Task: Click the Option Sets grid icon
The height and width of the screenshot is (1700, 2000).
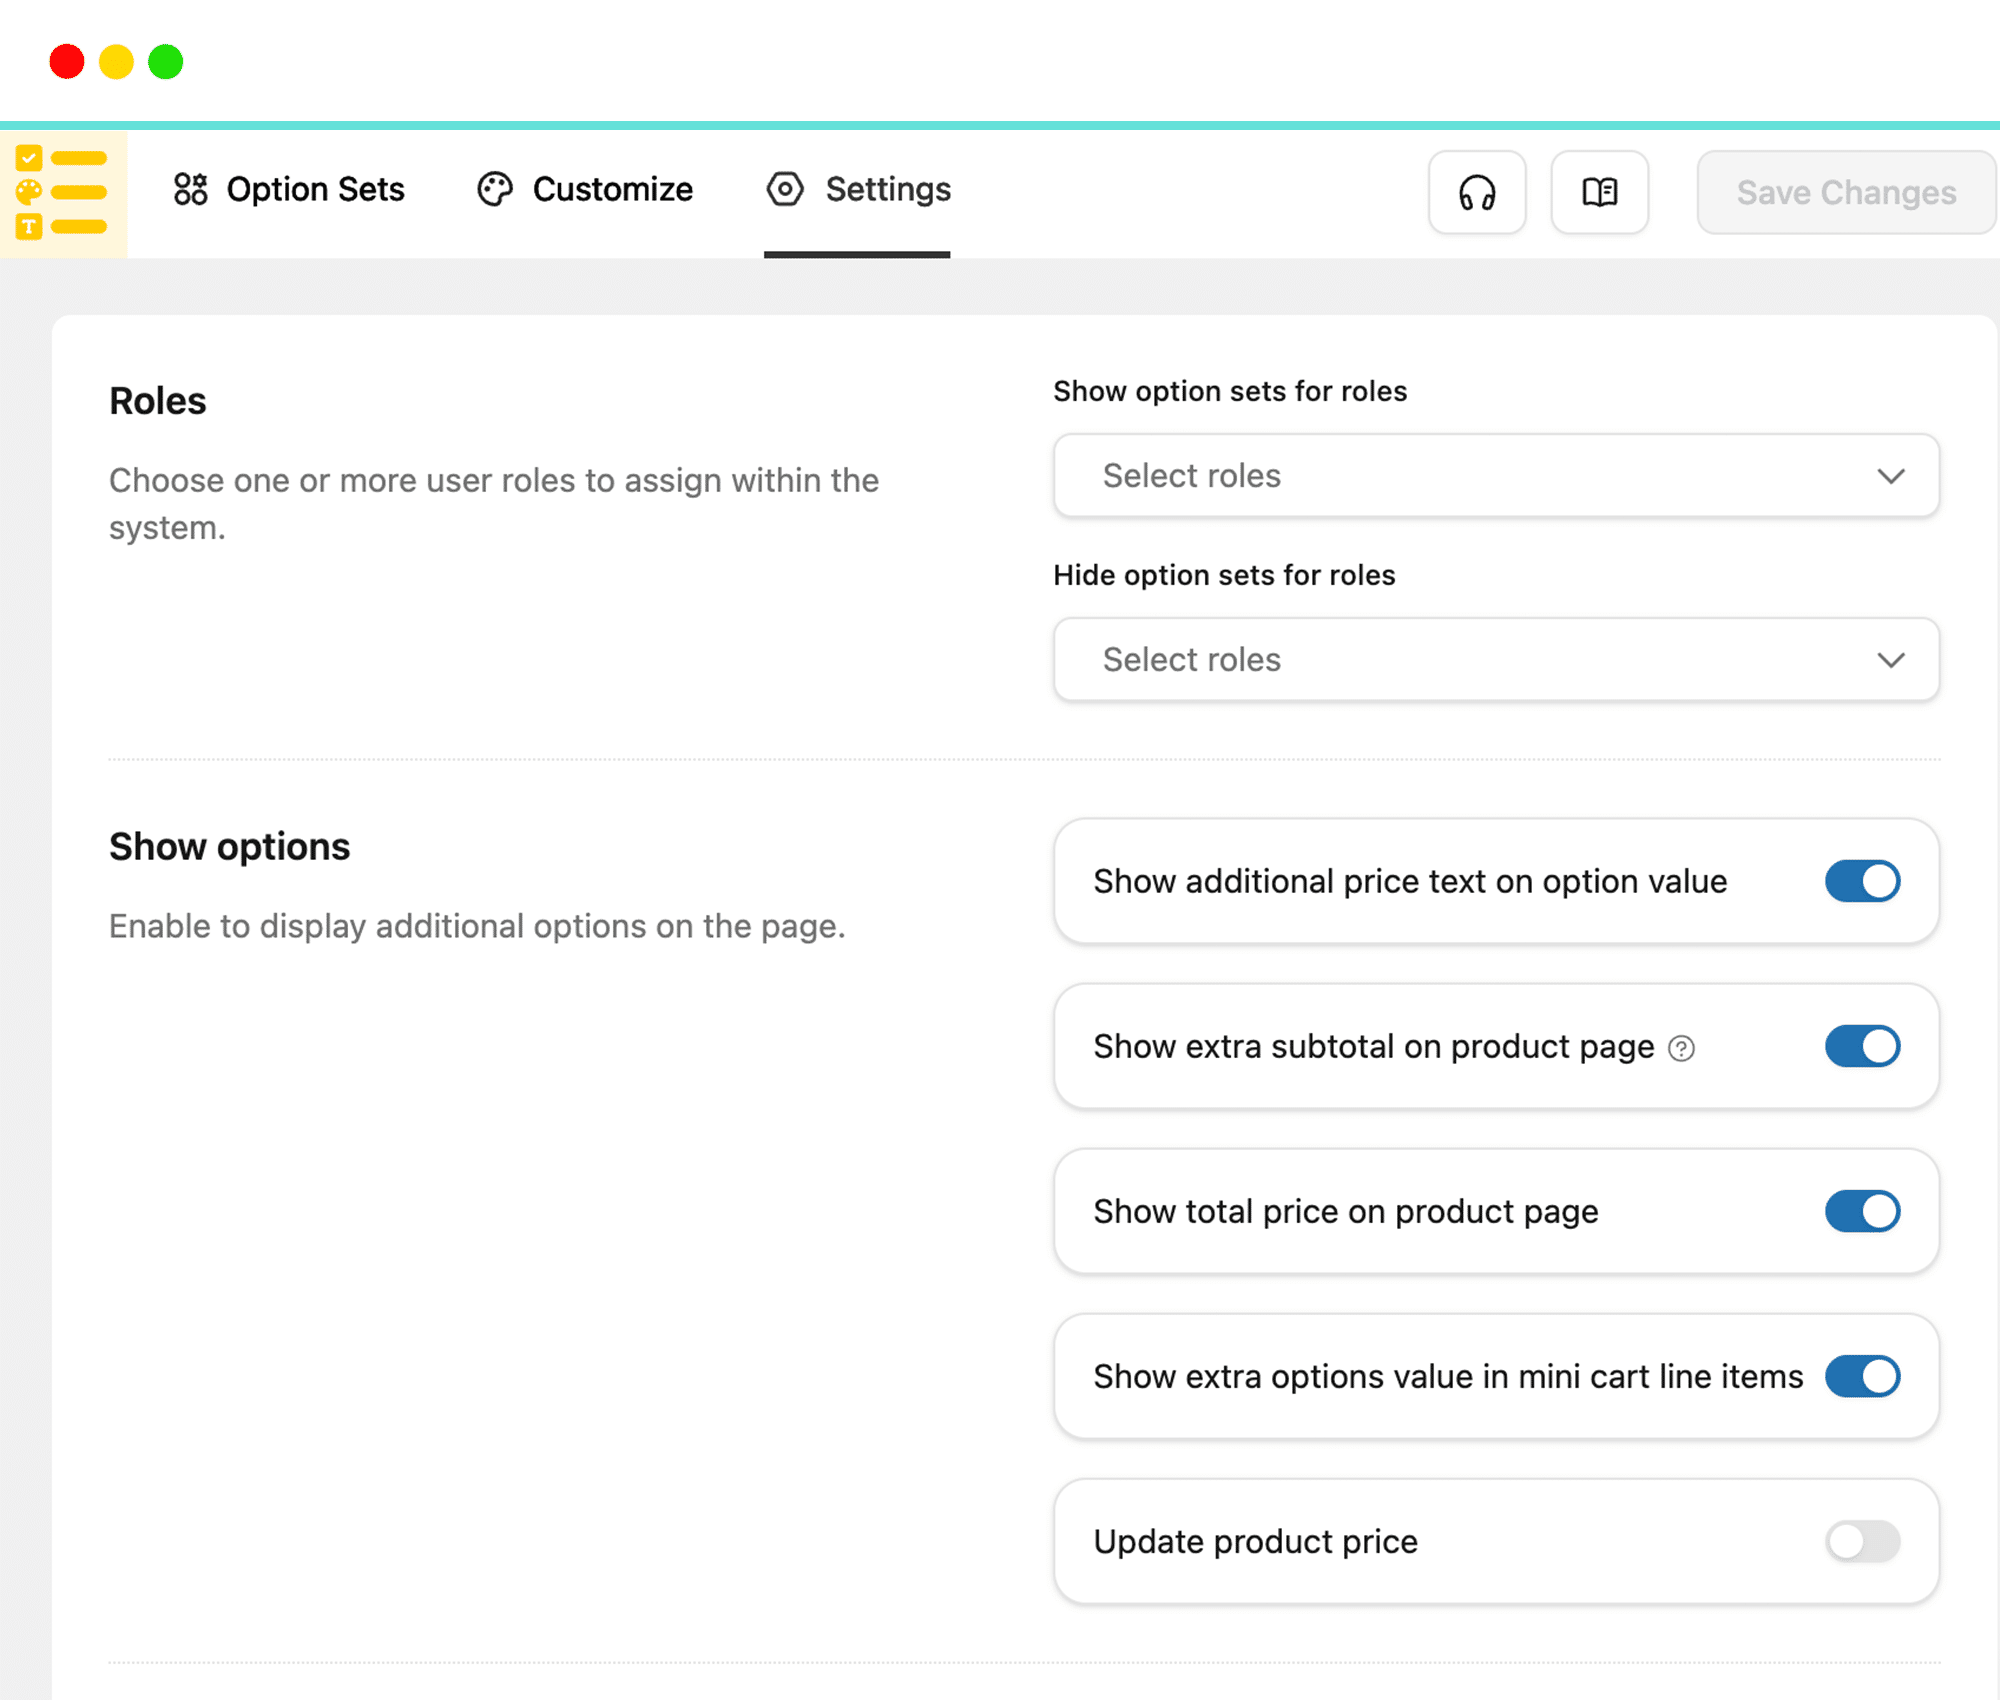Action: point(190,189)
